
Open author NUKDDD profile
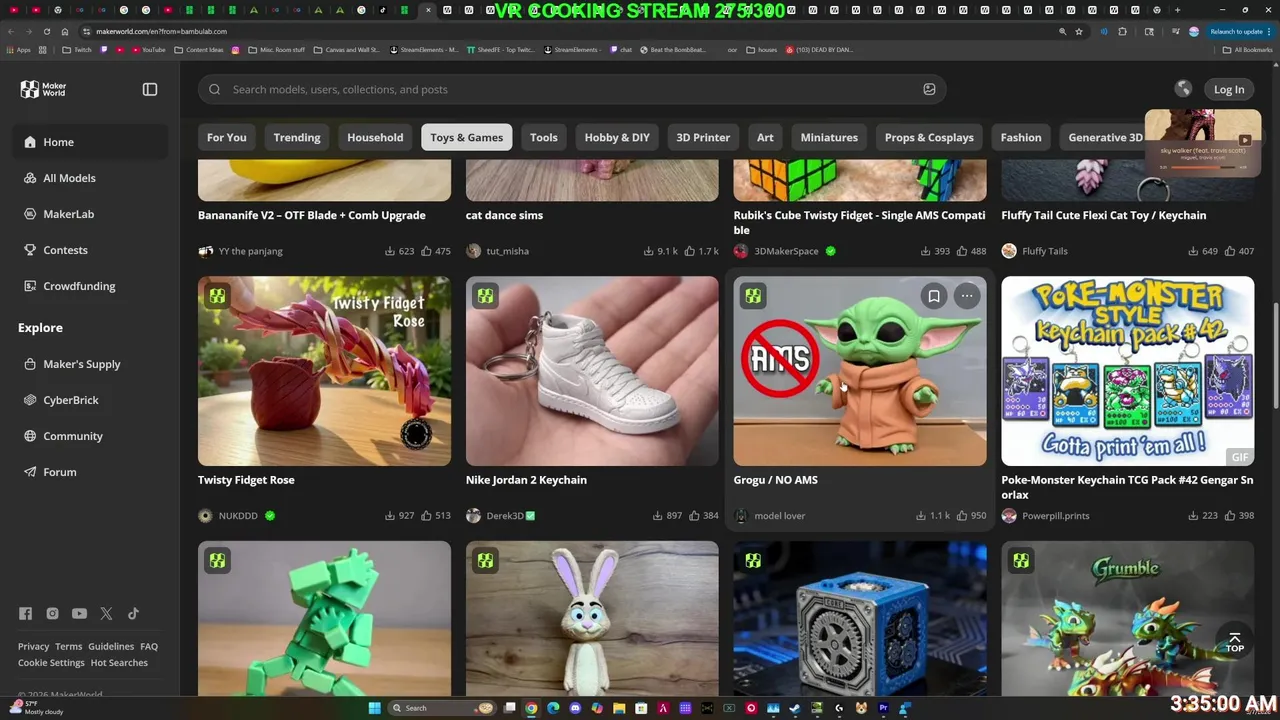[238, 516]
